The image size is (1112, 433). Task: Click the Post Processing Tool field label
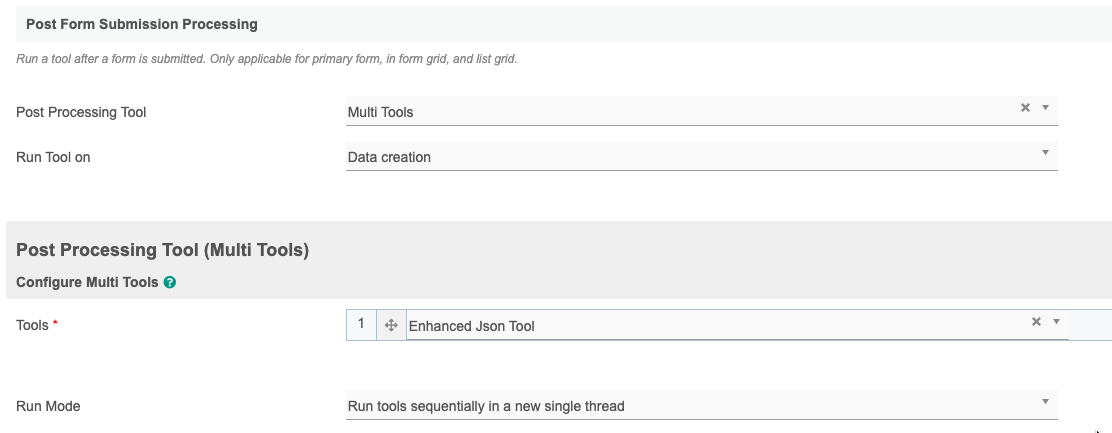coord(81,112)
